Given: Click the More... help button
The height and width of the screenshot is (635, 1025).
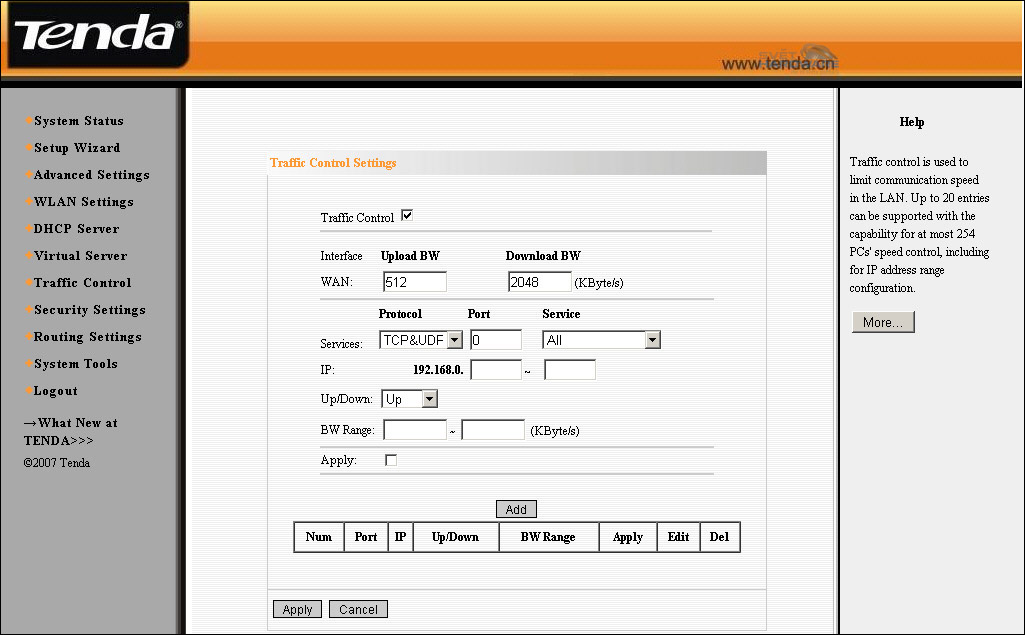Looking at the screenshot, I should [883, 322].
